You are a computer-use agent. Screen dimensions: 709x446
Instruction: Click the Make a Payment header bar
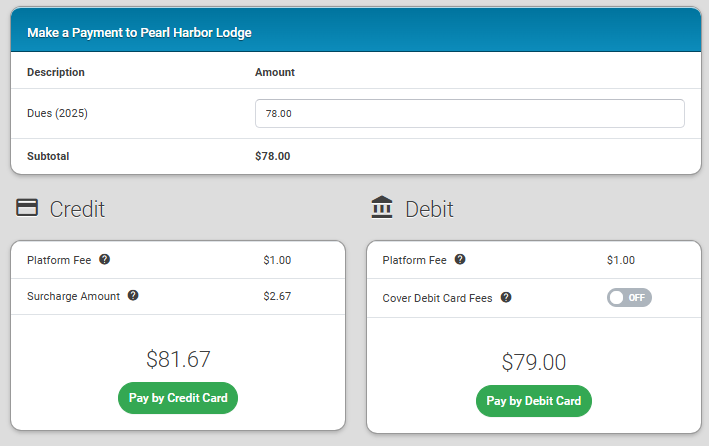(x=354, y=32)
